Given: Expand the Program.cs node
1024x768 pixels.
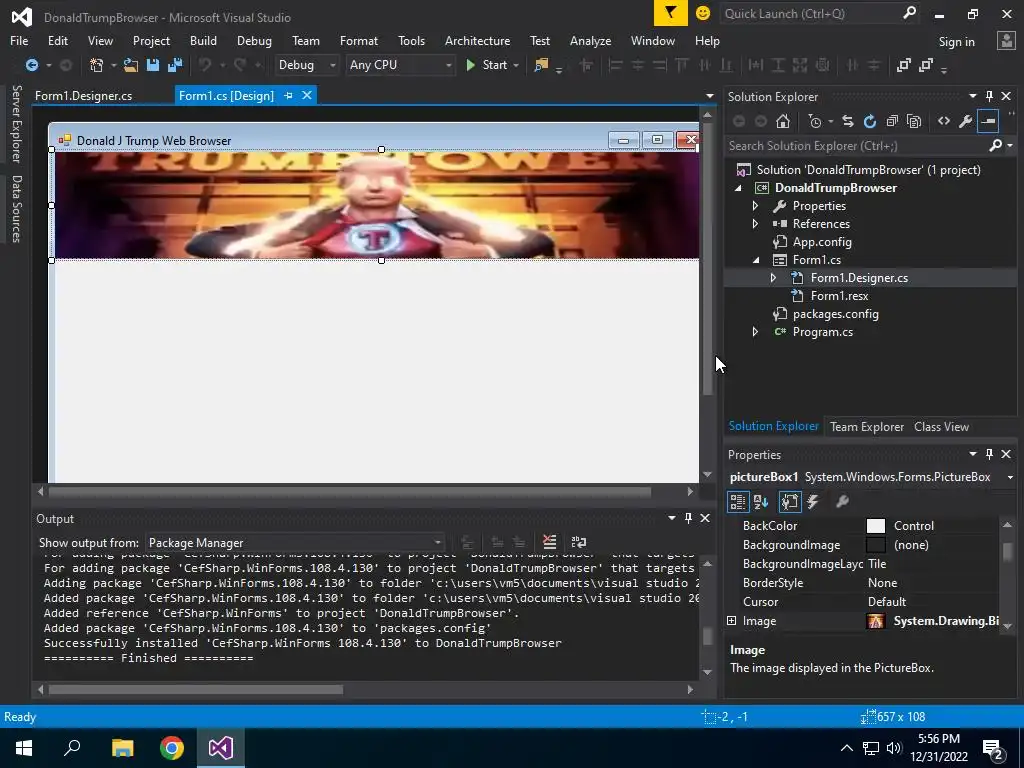Looking at the screenshot, I should pyautogui.click(x=756, y=332).
